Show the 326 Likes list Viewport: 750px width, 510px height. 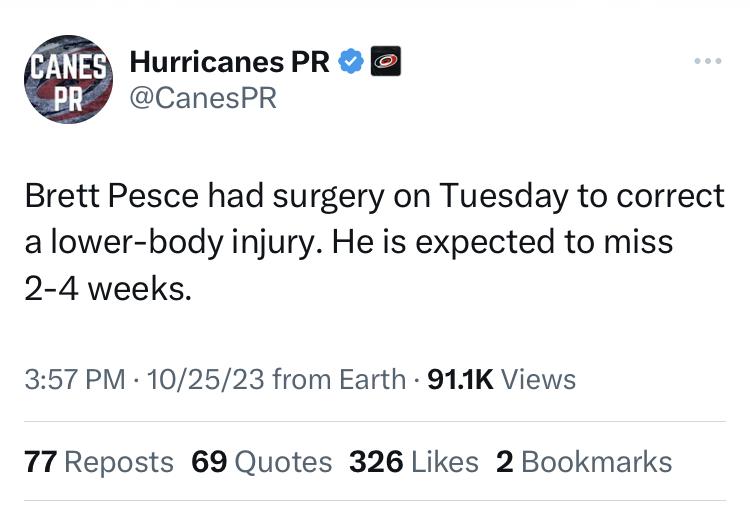413,462
